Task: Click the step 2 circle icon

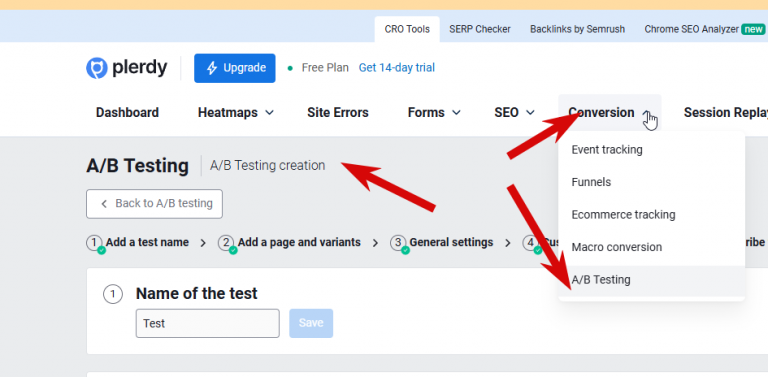Action: click(226, 243)
